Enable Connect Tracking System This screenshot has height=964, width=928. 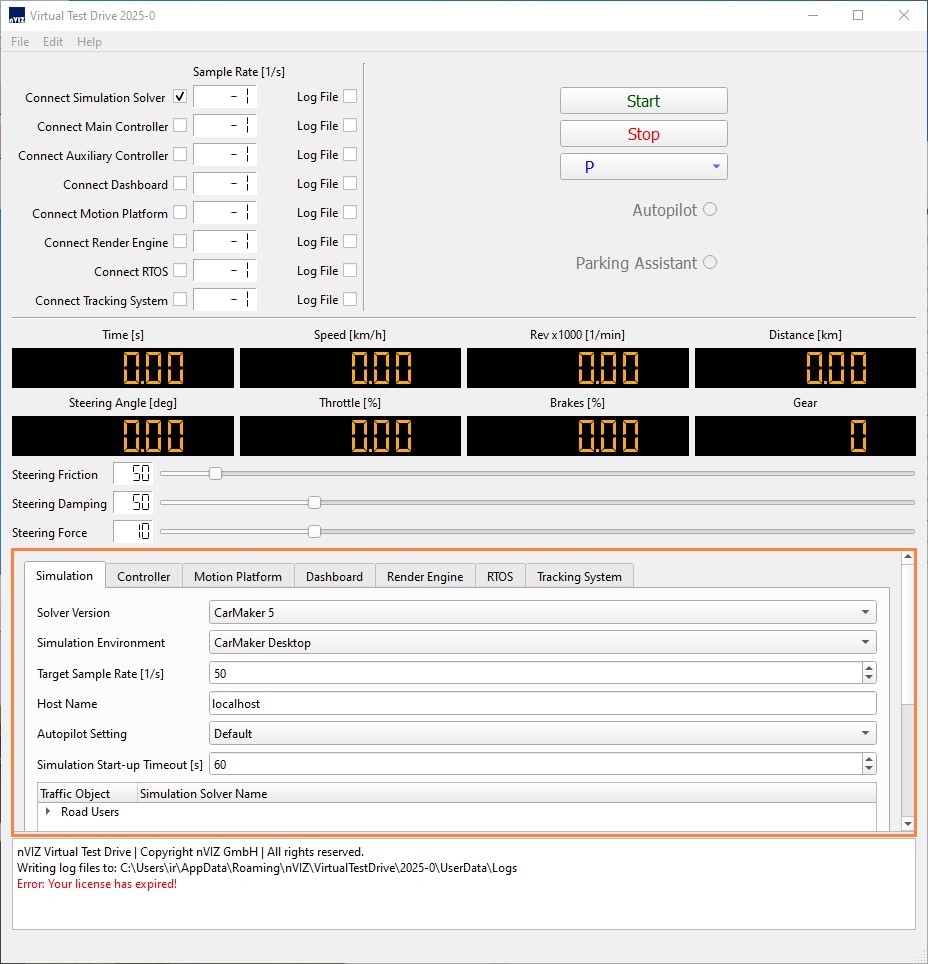coord(179,300)
